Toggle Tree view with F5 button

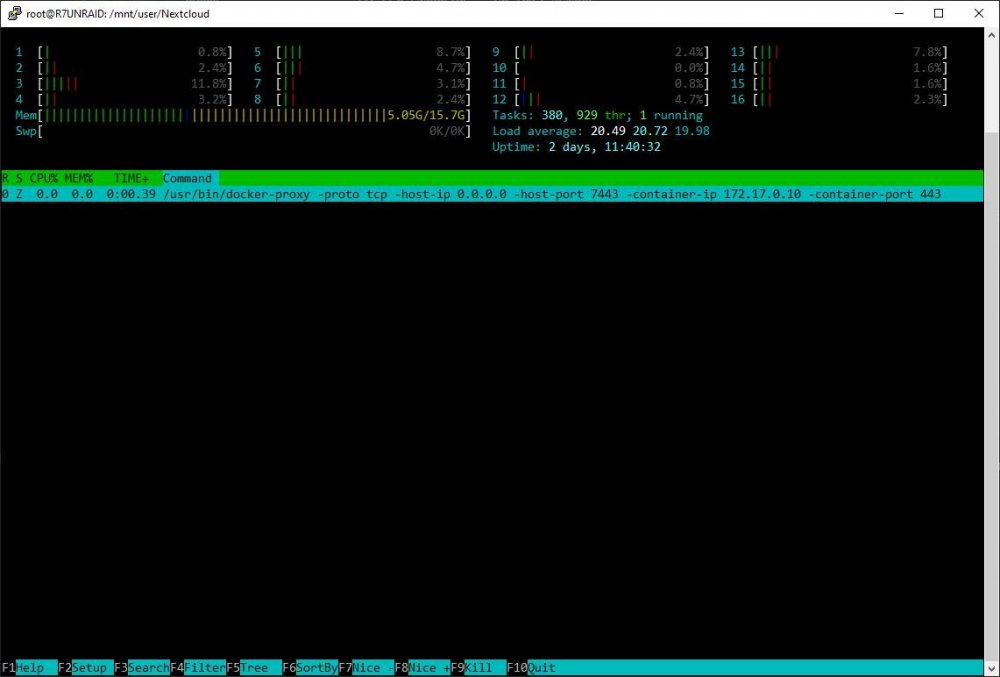pos(254,667)
